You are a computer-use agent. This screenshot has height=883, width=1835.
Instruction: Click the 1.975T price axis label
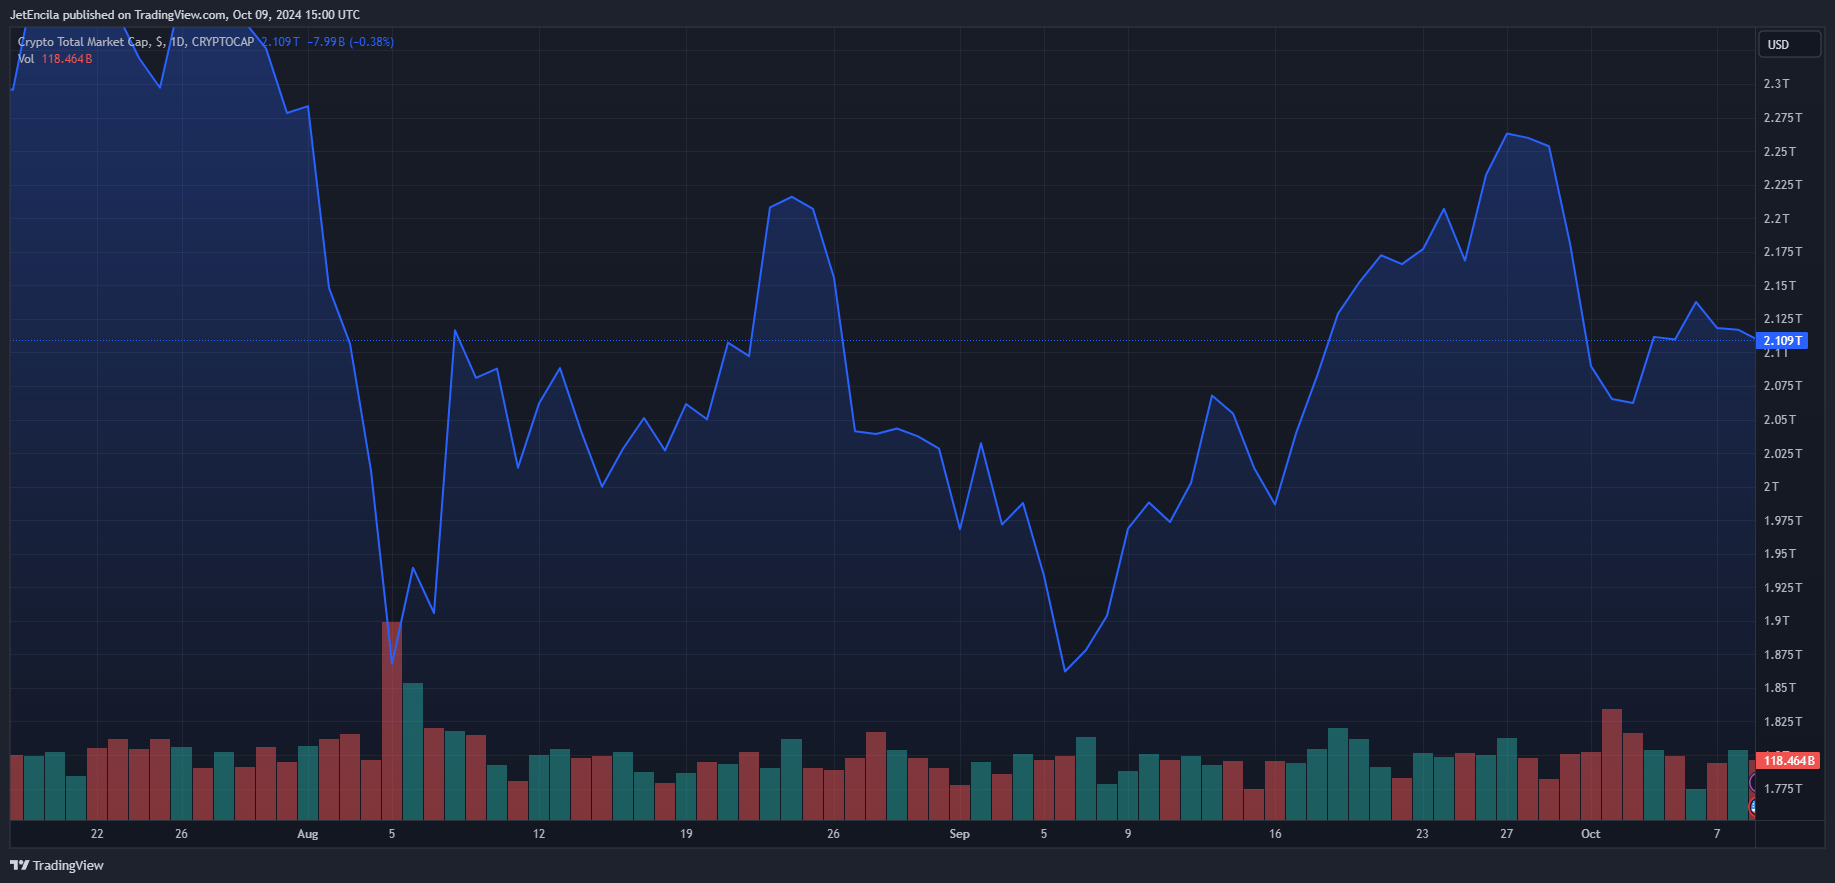pos(1783,521)
